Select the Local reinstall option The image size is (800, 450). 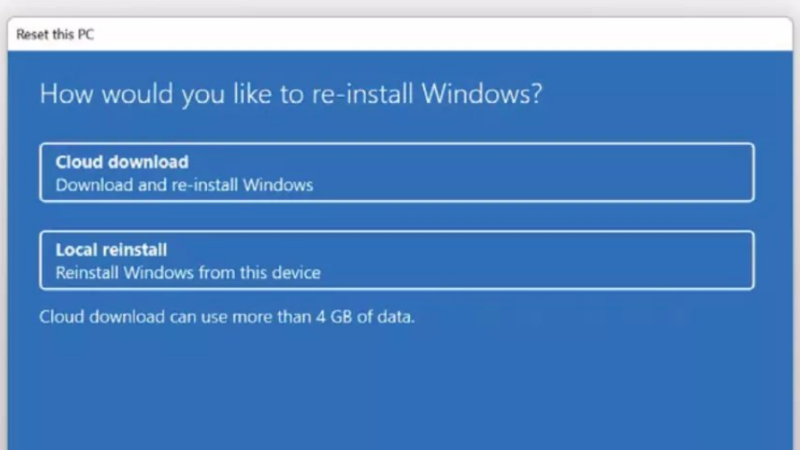(396, 260)
